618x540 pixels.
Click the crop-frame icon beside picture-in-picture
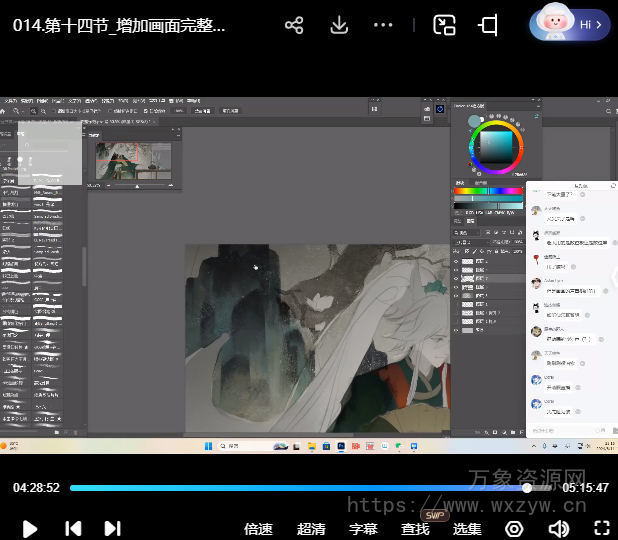(489, 26)
